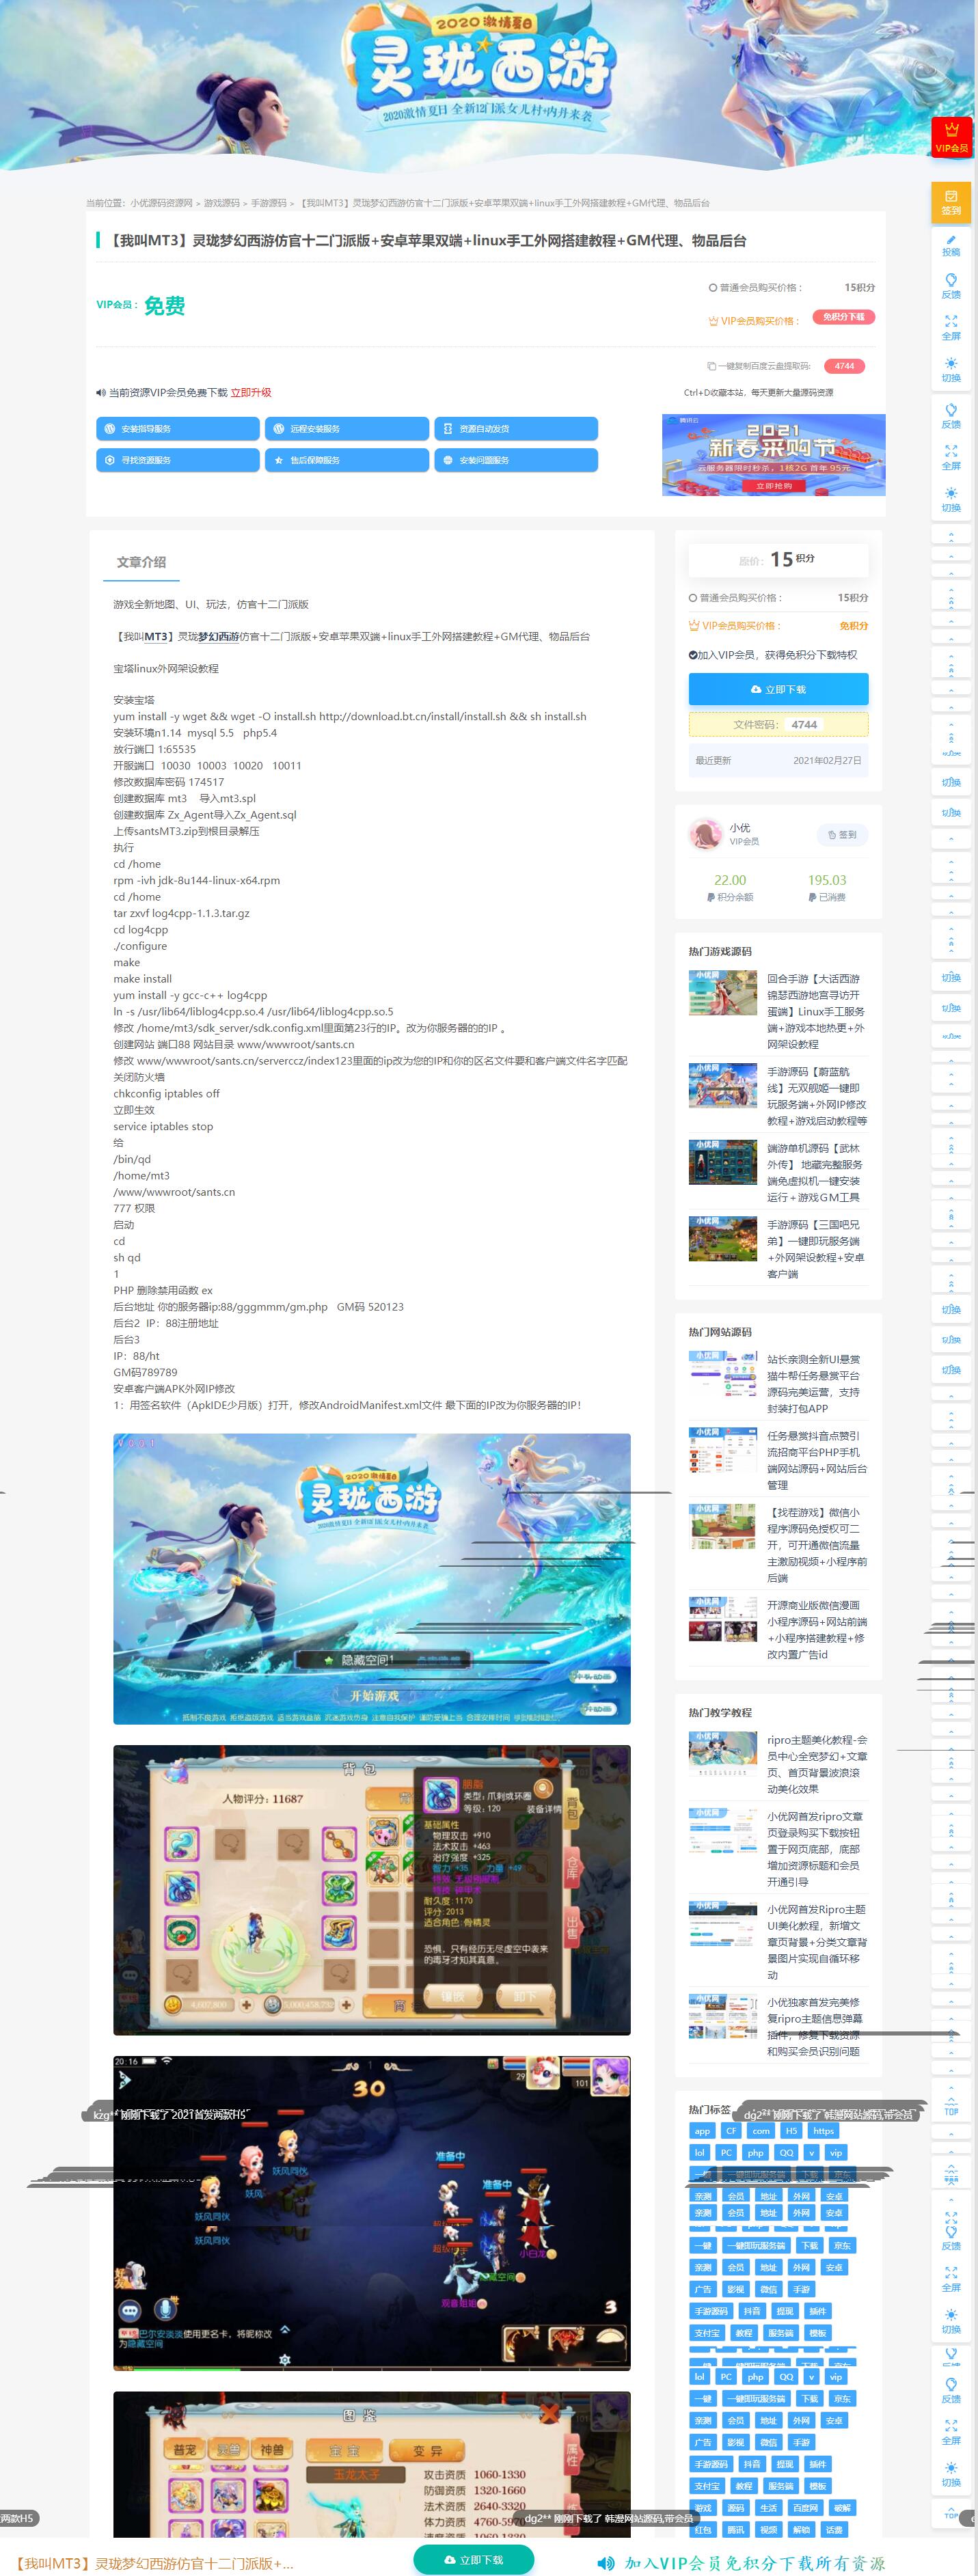Image resolution: width=978 pixels, height=2576 pixels.
Task: Open the 【找茬游戏】微信小程序 article link
Action: coord(816,1545)
